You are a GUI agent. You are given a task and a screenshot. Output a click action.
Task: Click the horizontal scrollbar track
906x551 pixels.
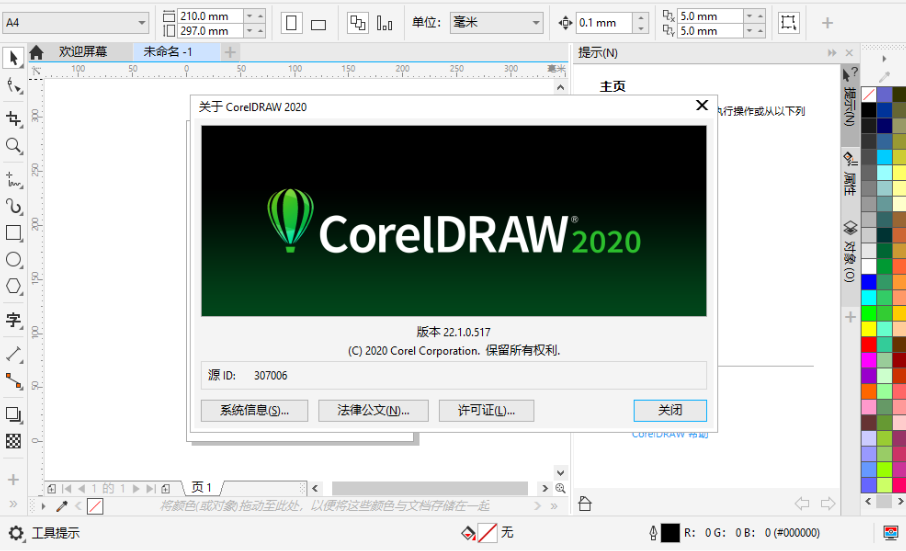[x=429, y=489]
